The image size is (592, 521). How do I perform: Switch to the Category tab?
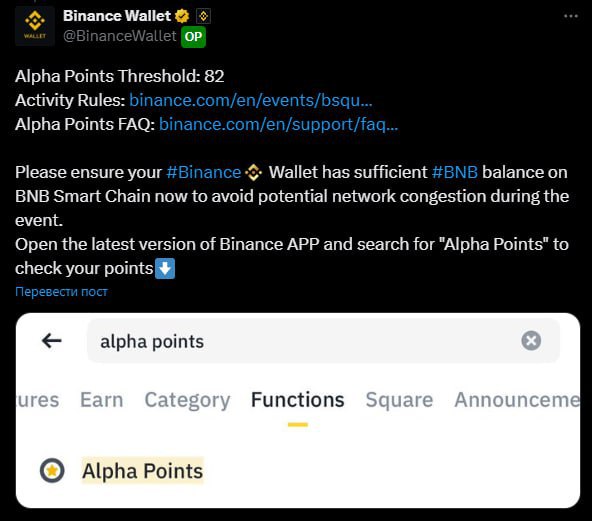(x=187, y=400)
